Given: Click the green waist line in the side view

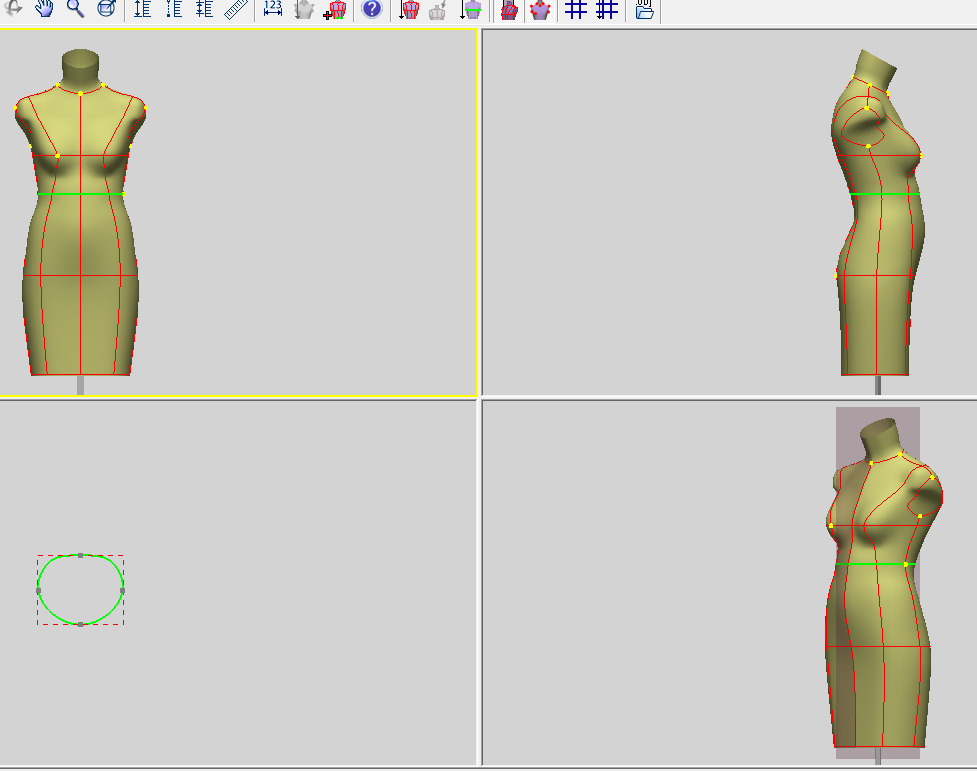Looking at the screenshot, I should (885, 194).
